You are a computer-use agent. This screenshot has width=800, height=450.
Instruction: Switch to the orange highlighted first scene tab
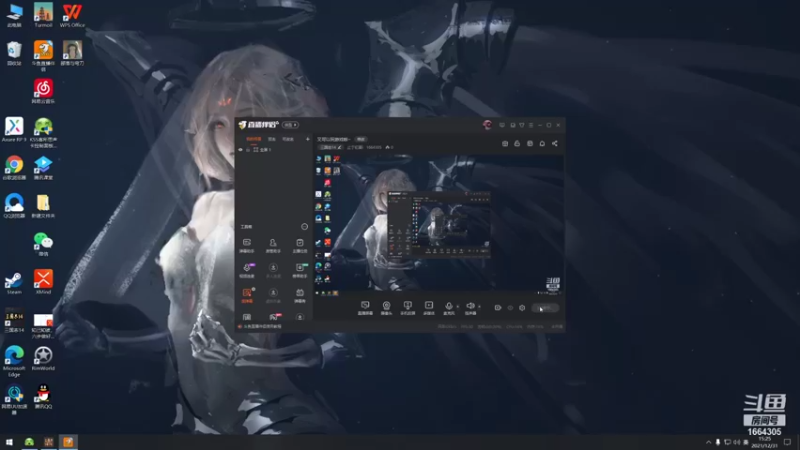254,139
